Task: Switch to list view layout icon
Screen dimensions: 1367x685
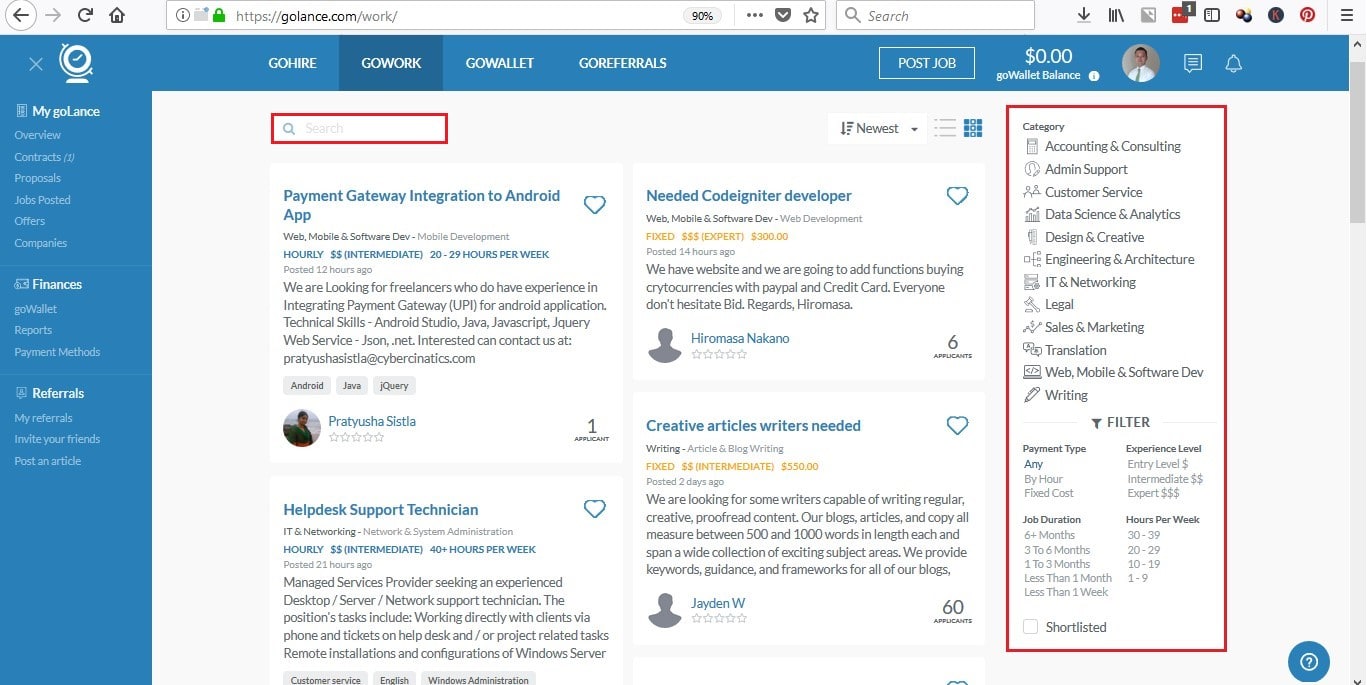Action: tap(945, 128)
